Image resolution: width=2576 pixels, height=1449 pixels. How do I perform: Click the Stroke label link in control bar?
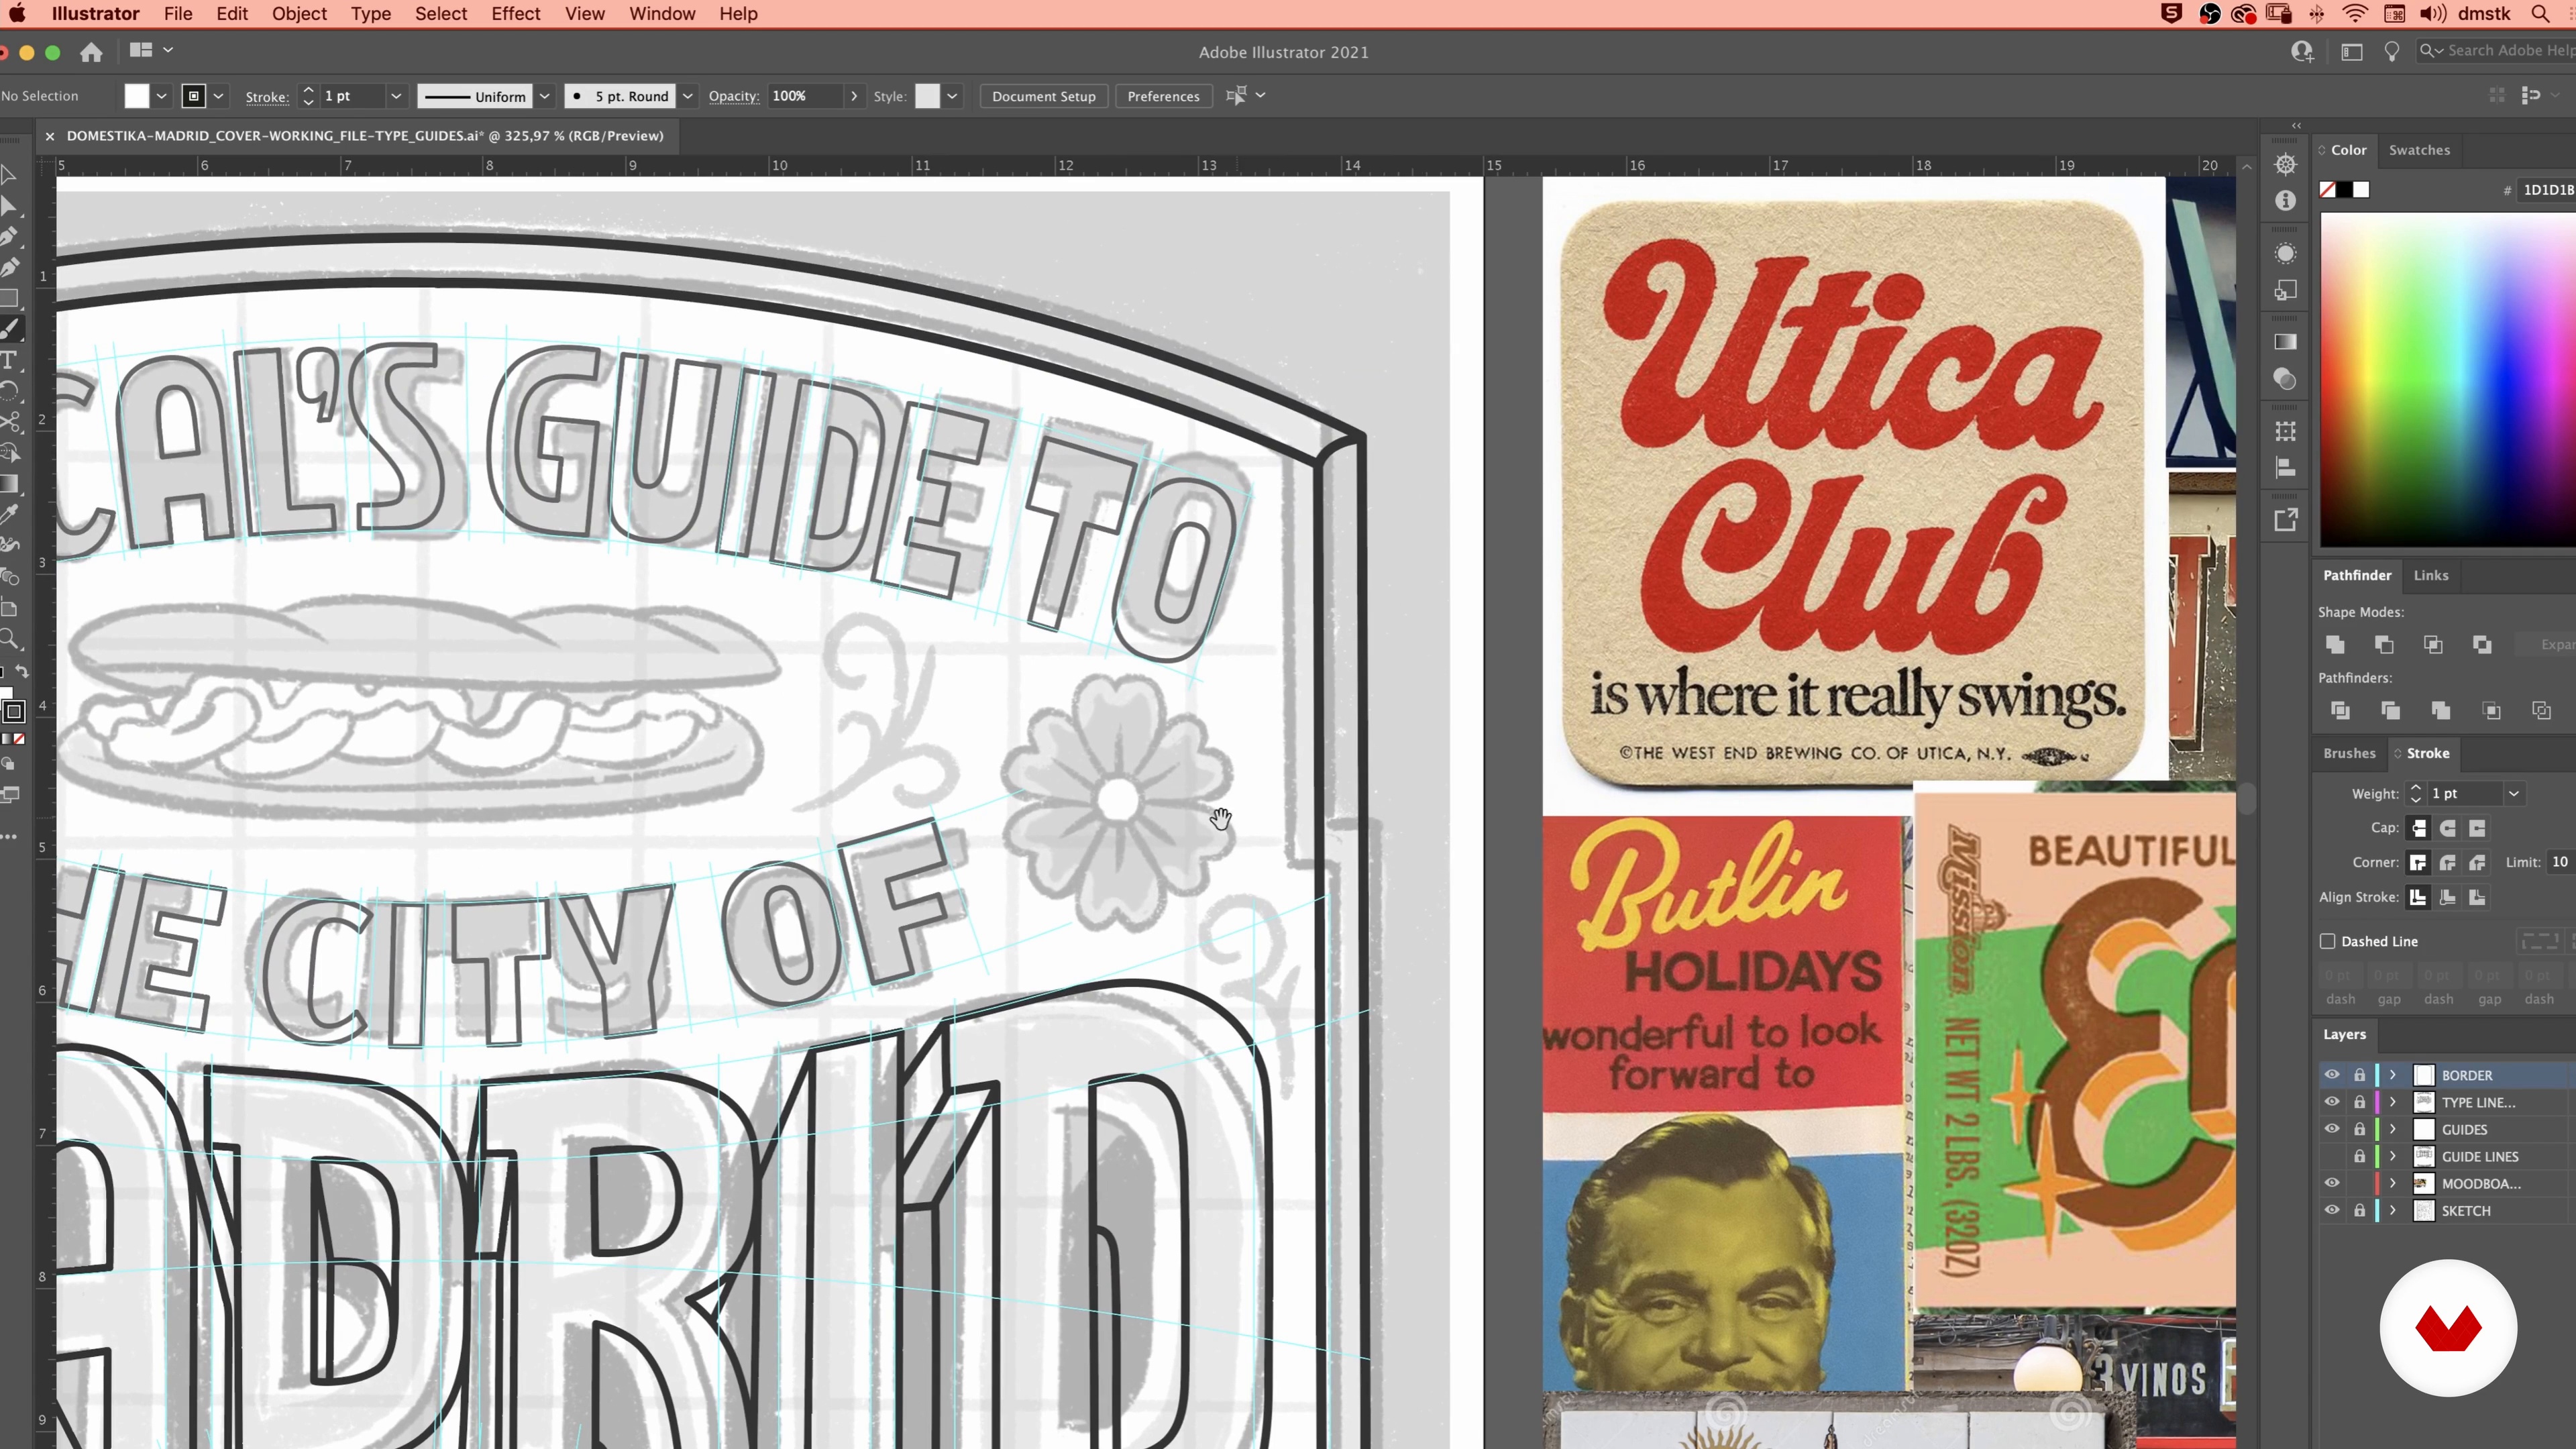point(267,97)
